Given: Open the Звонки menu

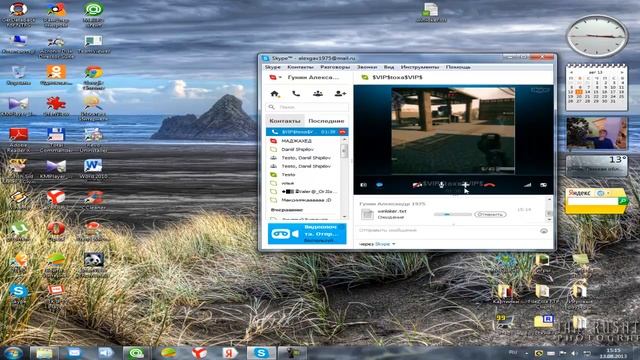Looking at the screenshot, I should [x=367, y=67].
